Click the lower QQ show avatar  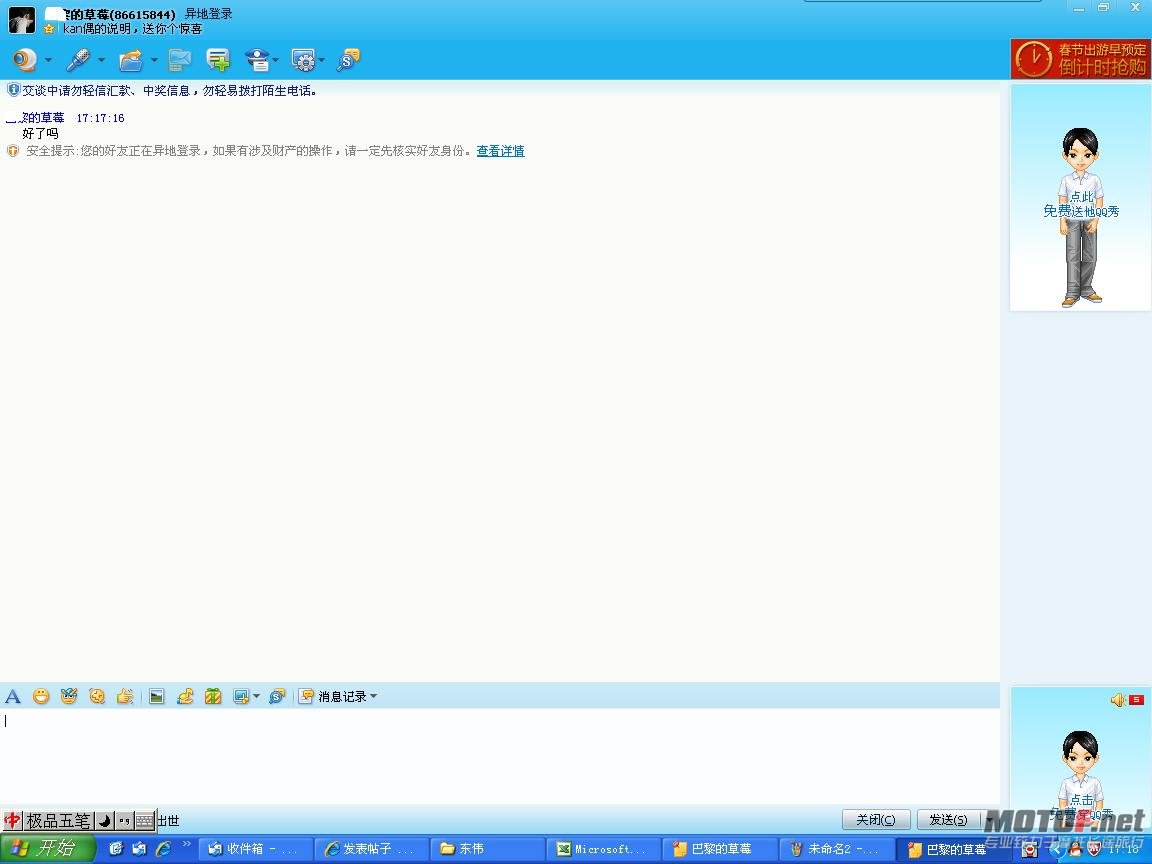tap(1081, 759)
